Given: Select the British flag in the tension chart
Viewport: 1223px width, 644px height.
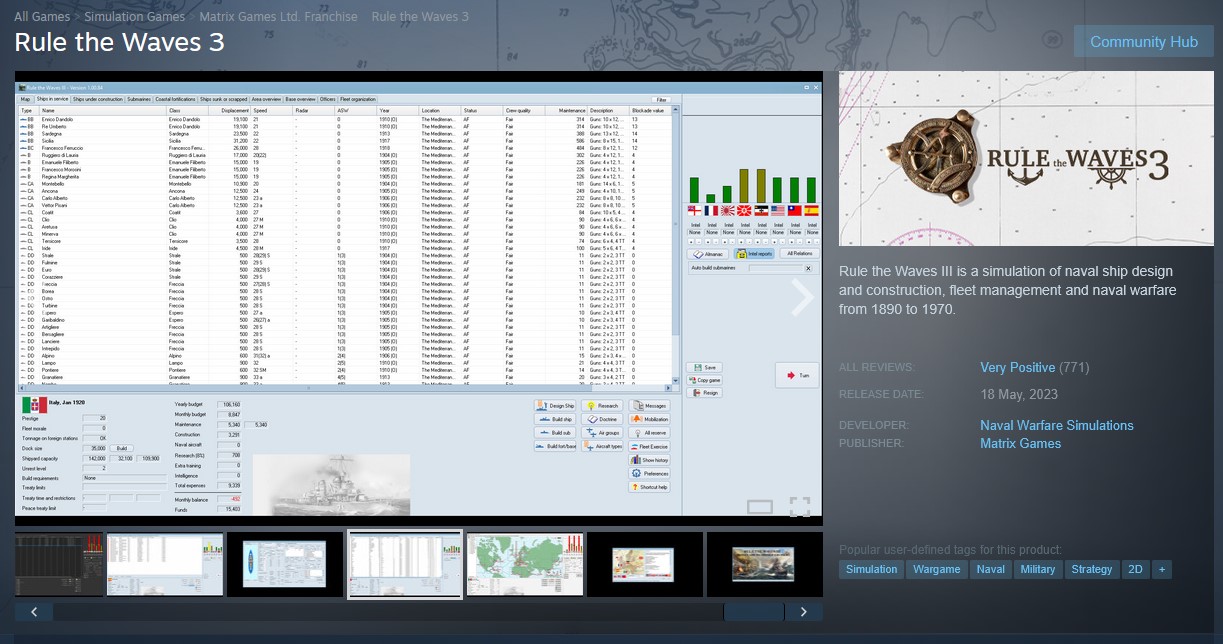Looking at the screenshot, I should coord(695,211).
